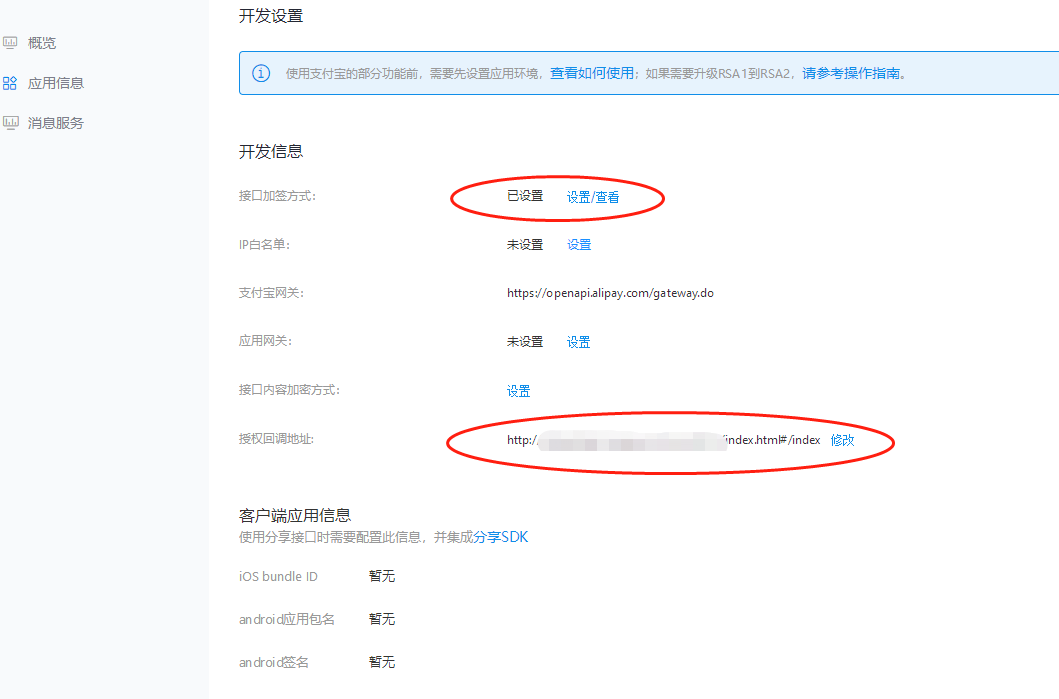Click the 授权回调地址 label
The image size is (1059, 699).
(x=276, y=439)
